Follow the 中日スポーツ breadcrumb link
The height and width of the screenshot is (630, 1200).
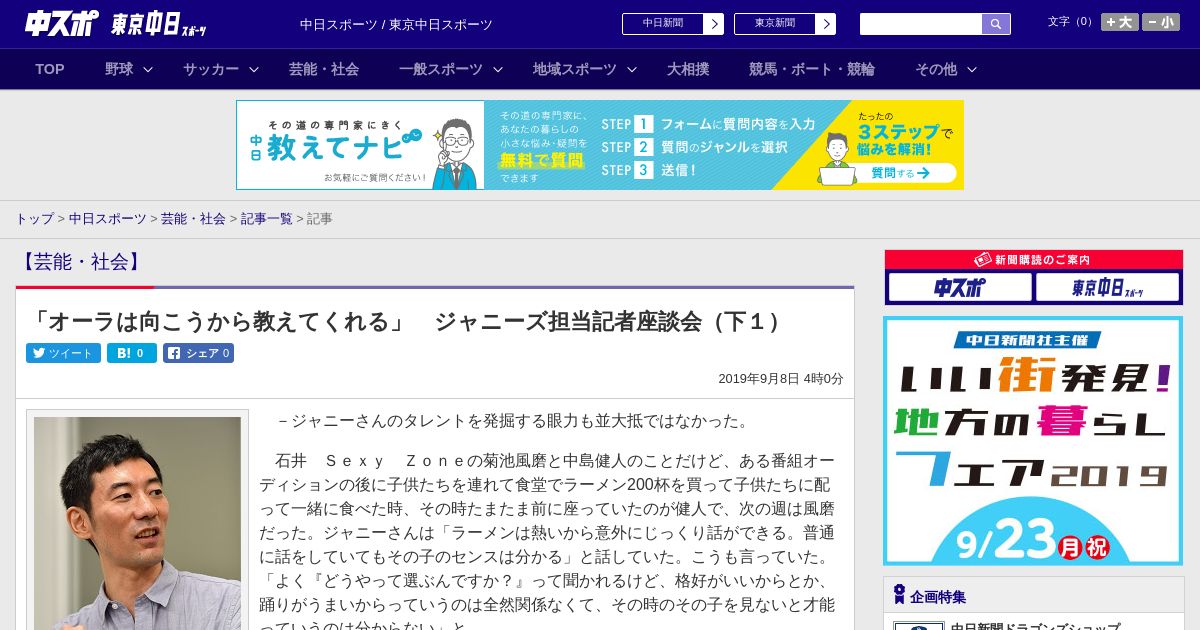tap(108, 218)
